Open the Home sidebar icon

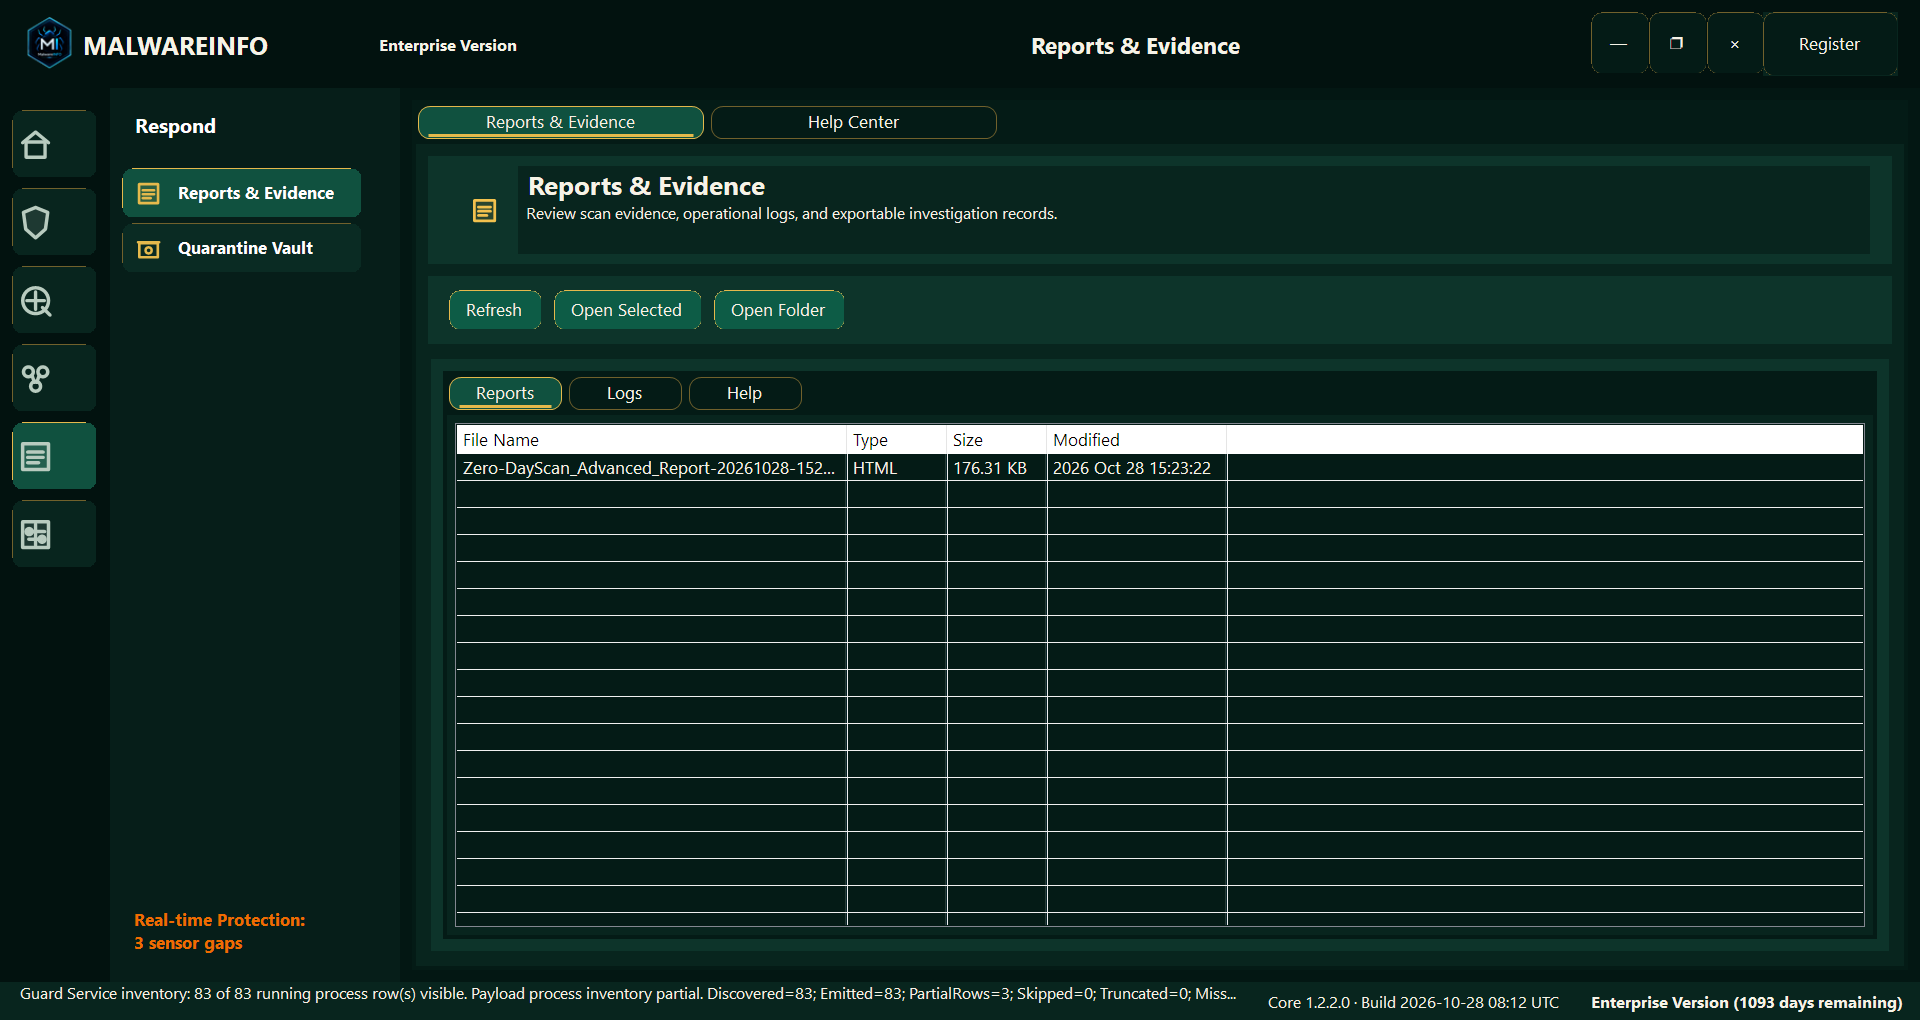pyautogui.click(x=54, y=145)
